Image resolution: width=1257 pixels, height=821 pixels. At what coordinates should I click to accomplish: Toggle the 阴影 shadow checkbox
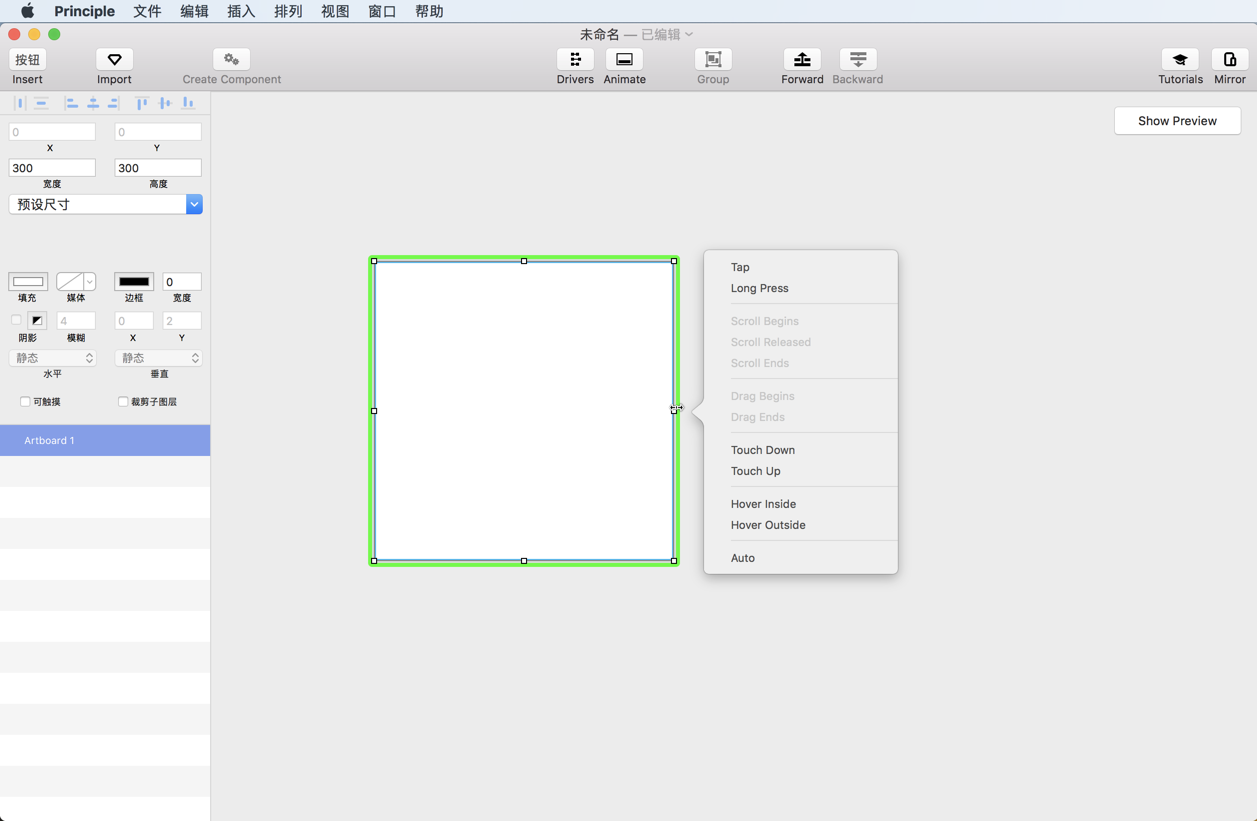tap(15, 320)
